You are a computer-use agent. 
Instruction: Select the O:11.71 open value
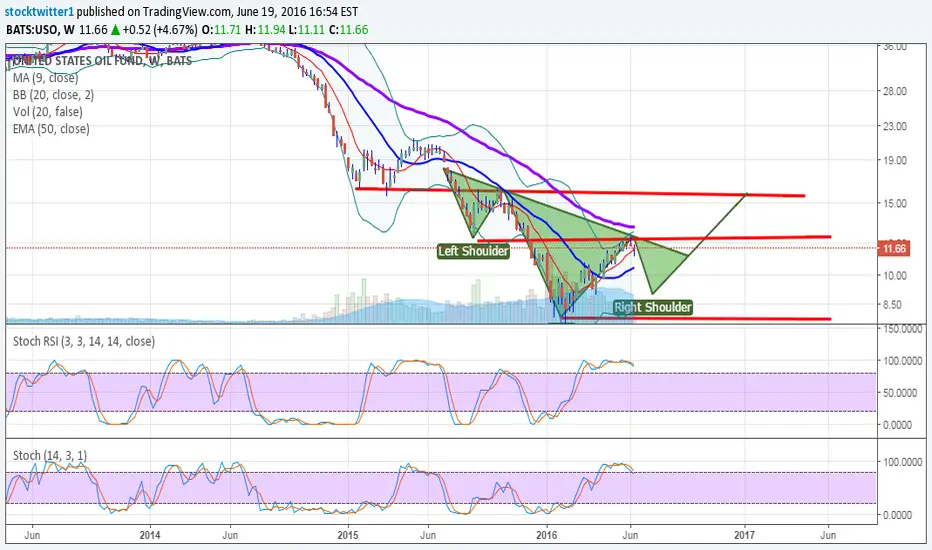(221, 29)
